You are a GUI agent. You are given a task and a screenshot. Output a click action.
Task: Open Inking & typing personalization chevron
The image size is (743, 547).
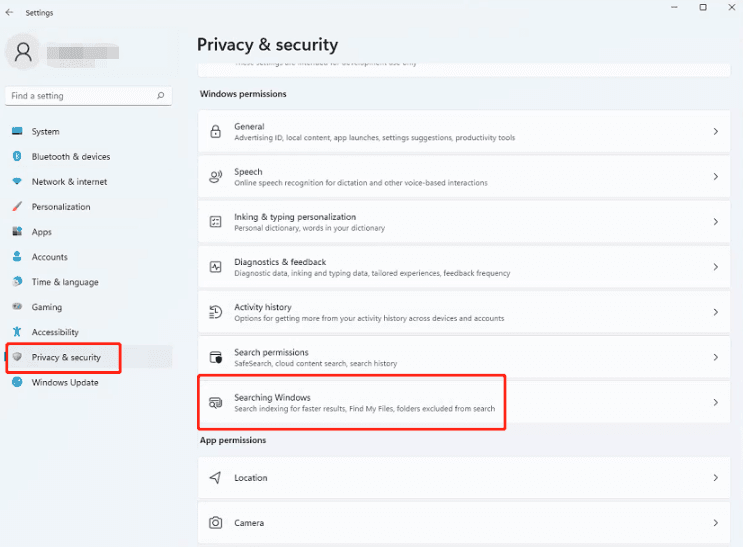716,221
